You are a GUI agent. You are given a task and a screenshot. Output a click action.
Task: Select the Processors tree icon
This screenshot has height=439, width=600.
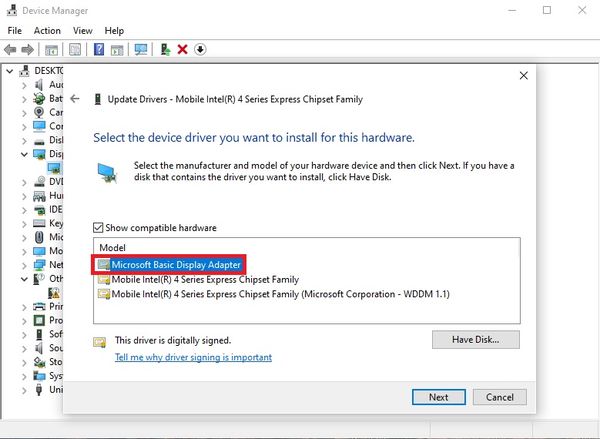(x=39, y=320)
